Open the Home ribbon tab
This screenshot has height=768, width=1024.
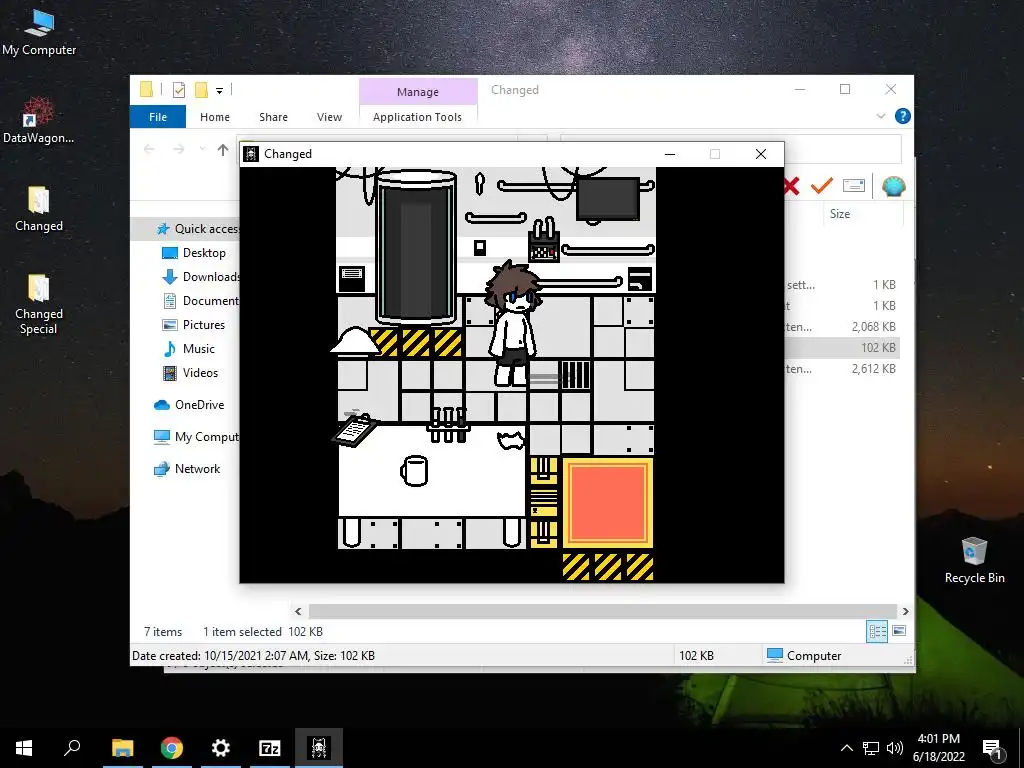point(215,117)
